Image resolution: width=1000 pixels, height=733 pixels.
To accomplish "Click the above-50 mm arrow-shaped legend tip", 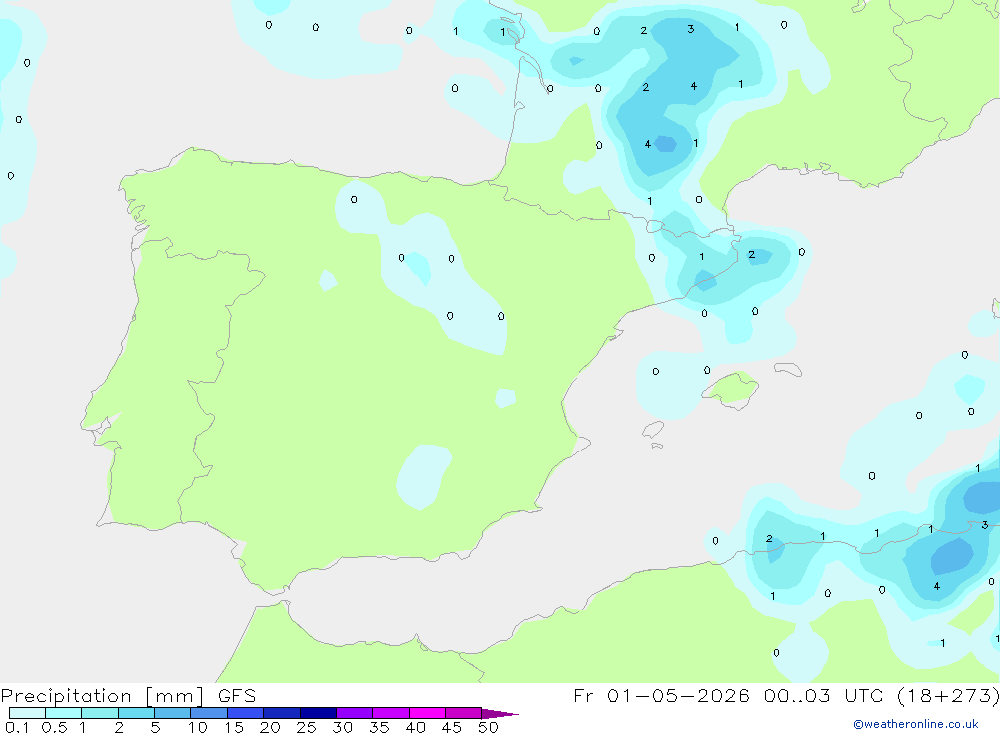I will [x=499, y=713].
